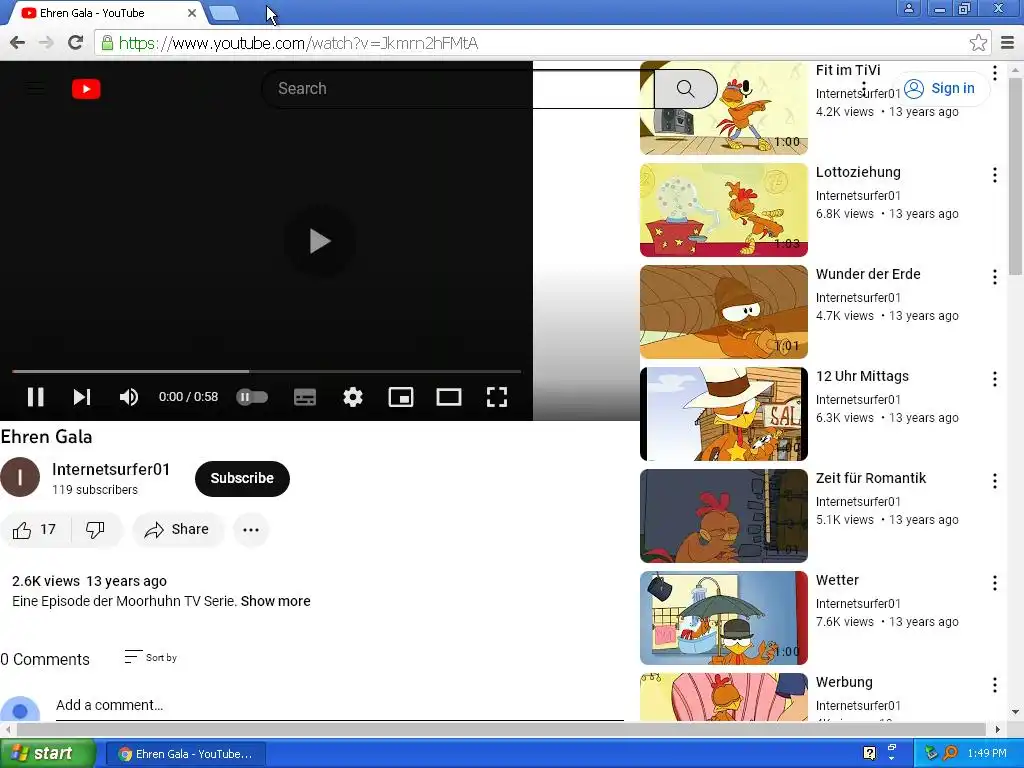The width and height of the screenshot is (1024, 768).
Task: Click the large play button overlay
Action: coord(319,241)
